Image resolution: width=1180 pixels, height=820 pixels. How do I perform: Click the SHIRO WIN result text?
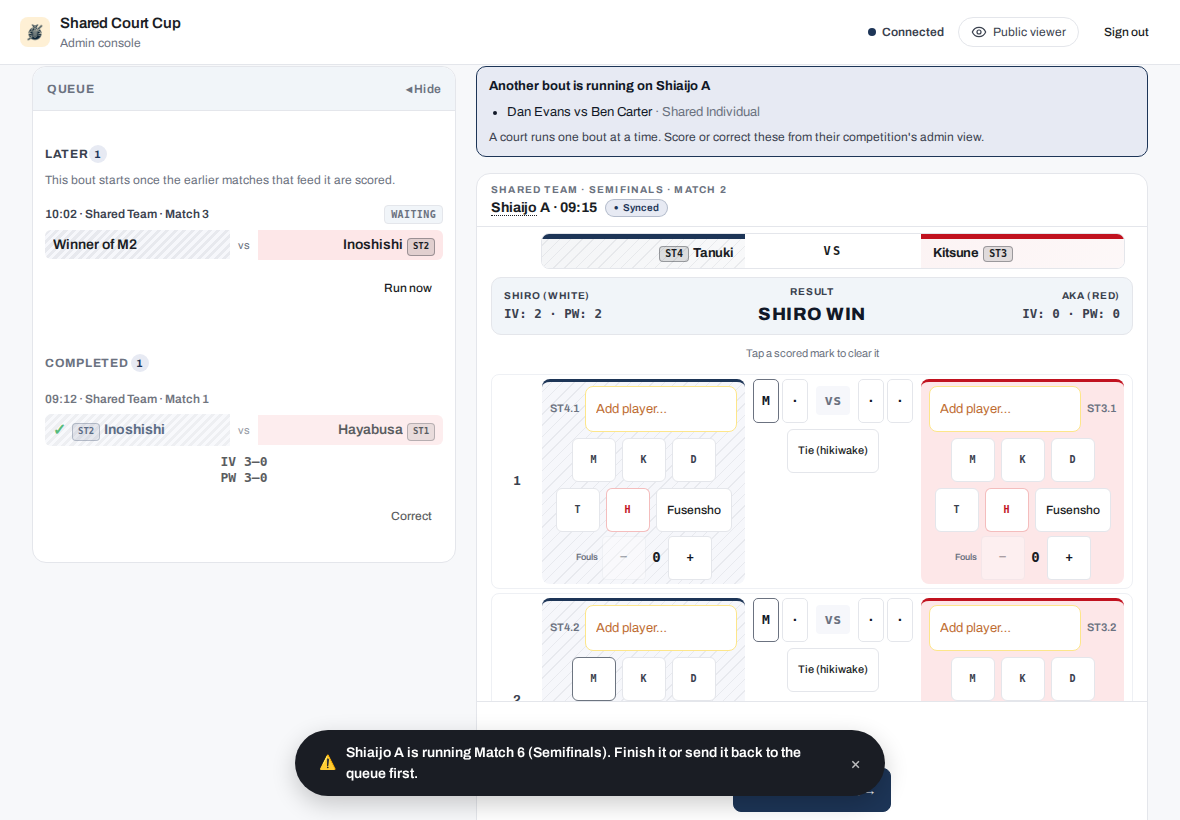coord(811,314)
